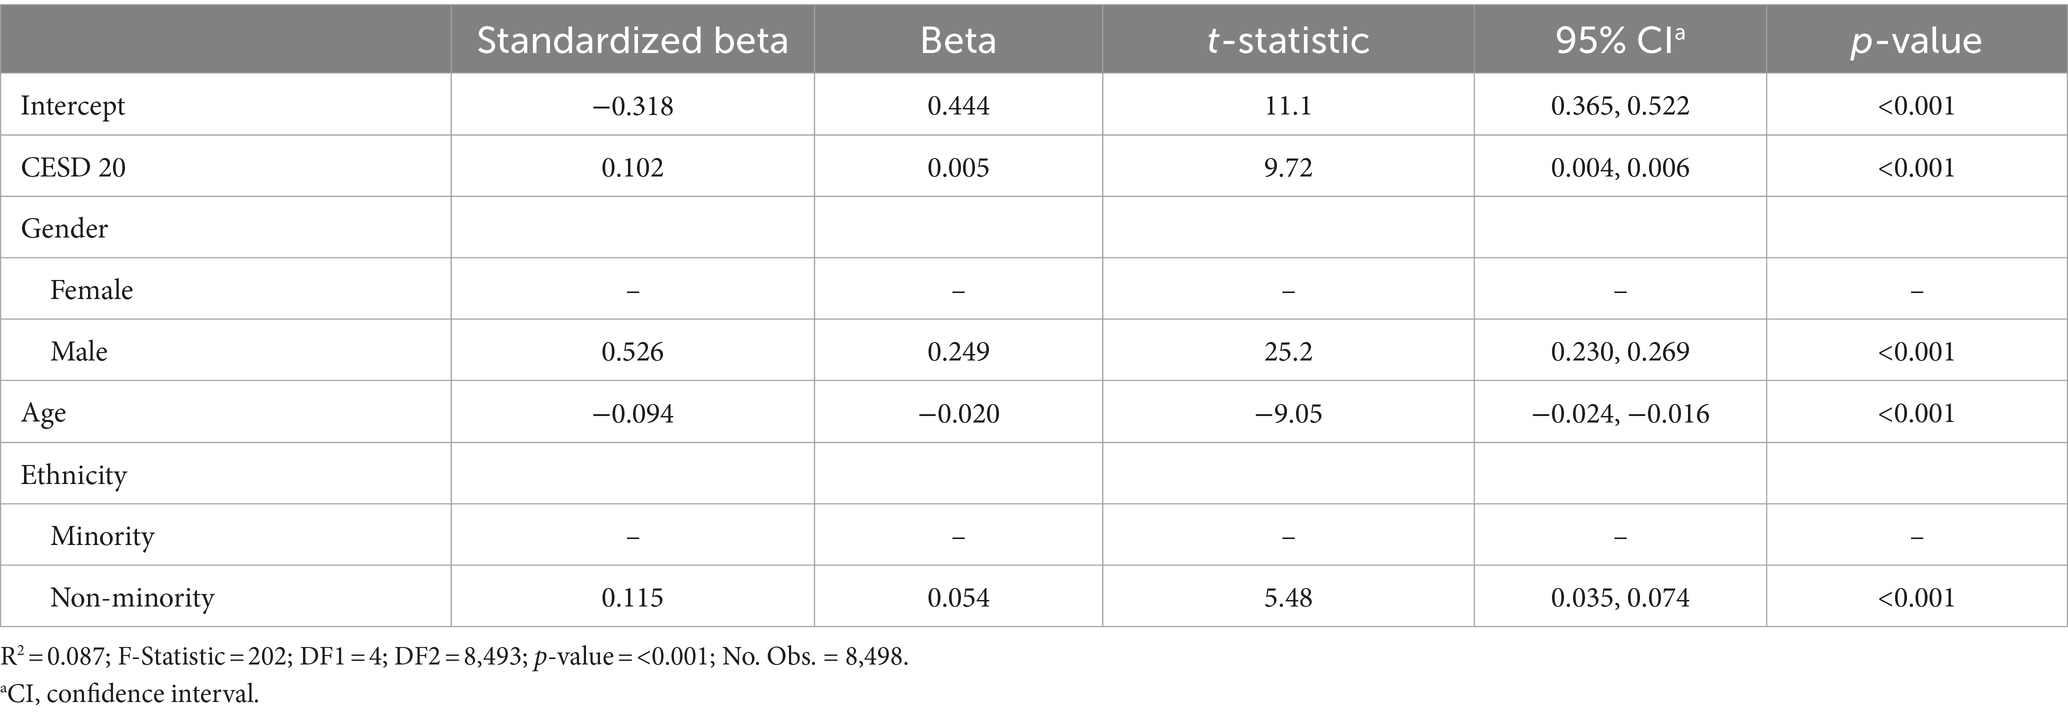Screen dimensions: 2068x716
Task: Select the Female reference row label
Action: (92, 290)
